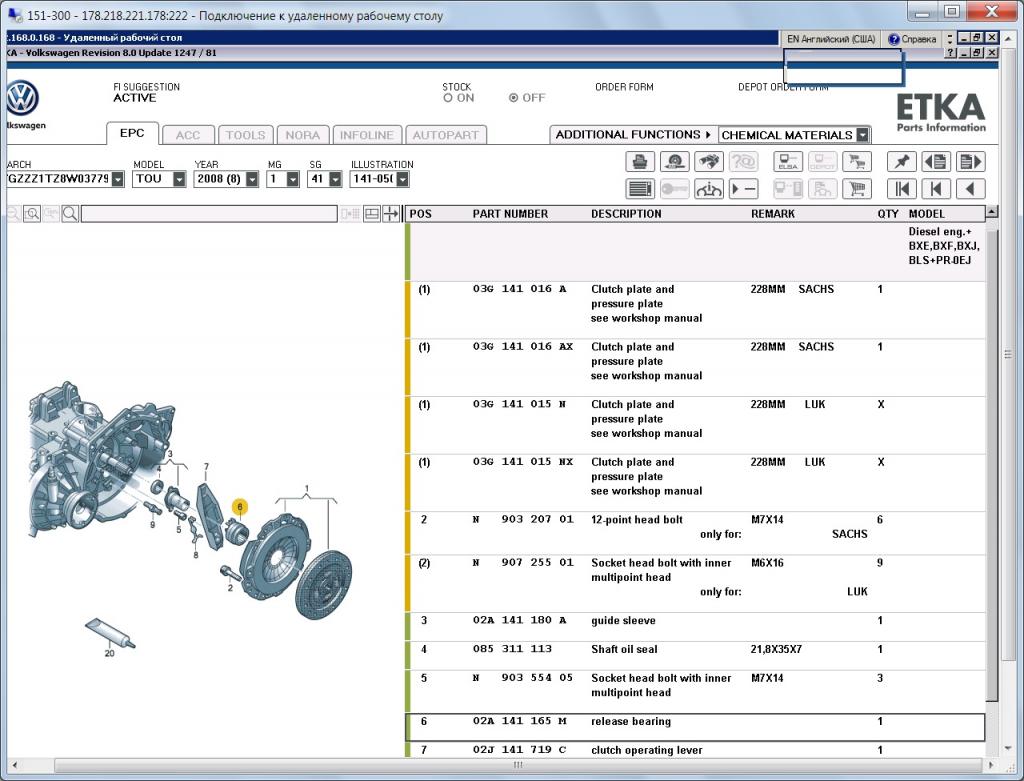Click the plain left arrow icon
1024x781 pixels.
pyautogui.click(x=971, y=189)
